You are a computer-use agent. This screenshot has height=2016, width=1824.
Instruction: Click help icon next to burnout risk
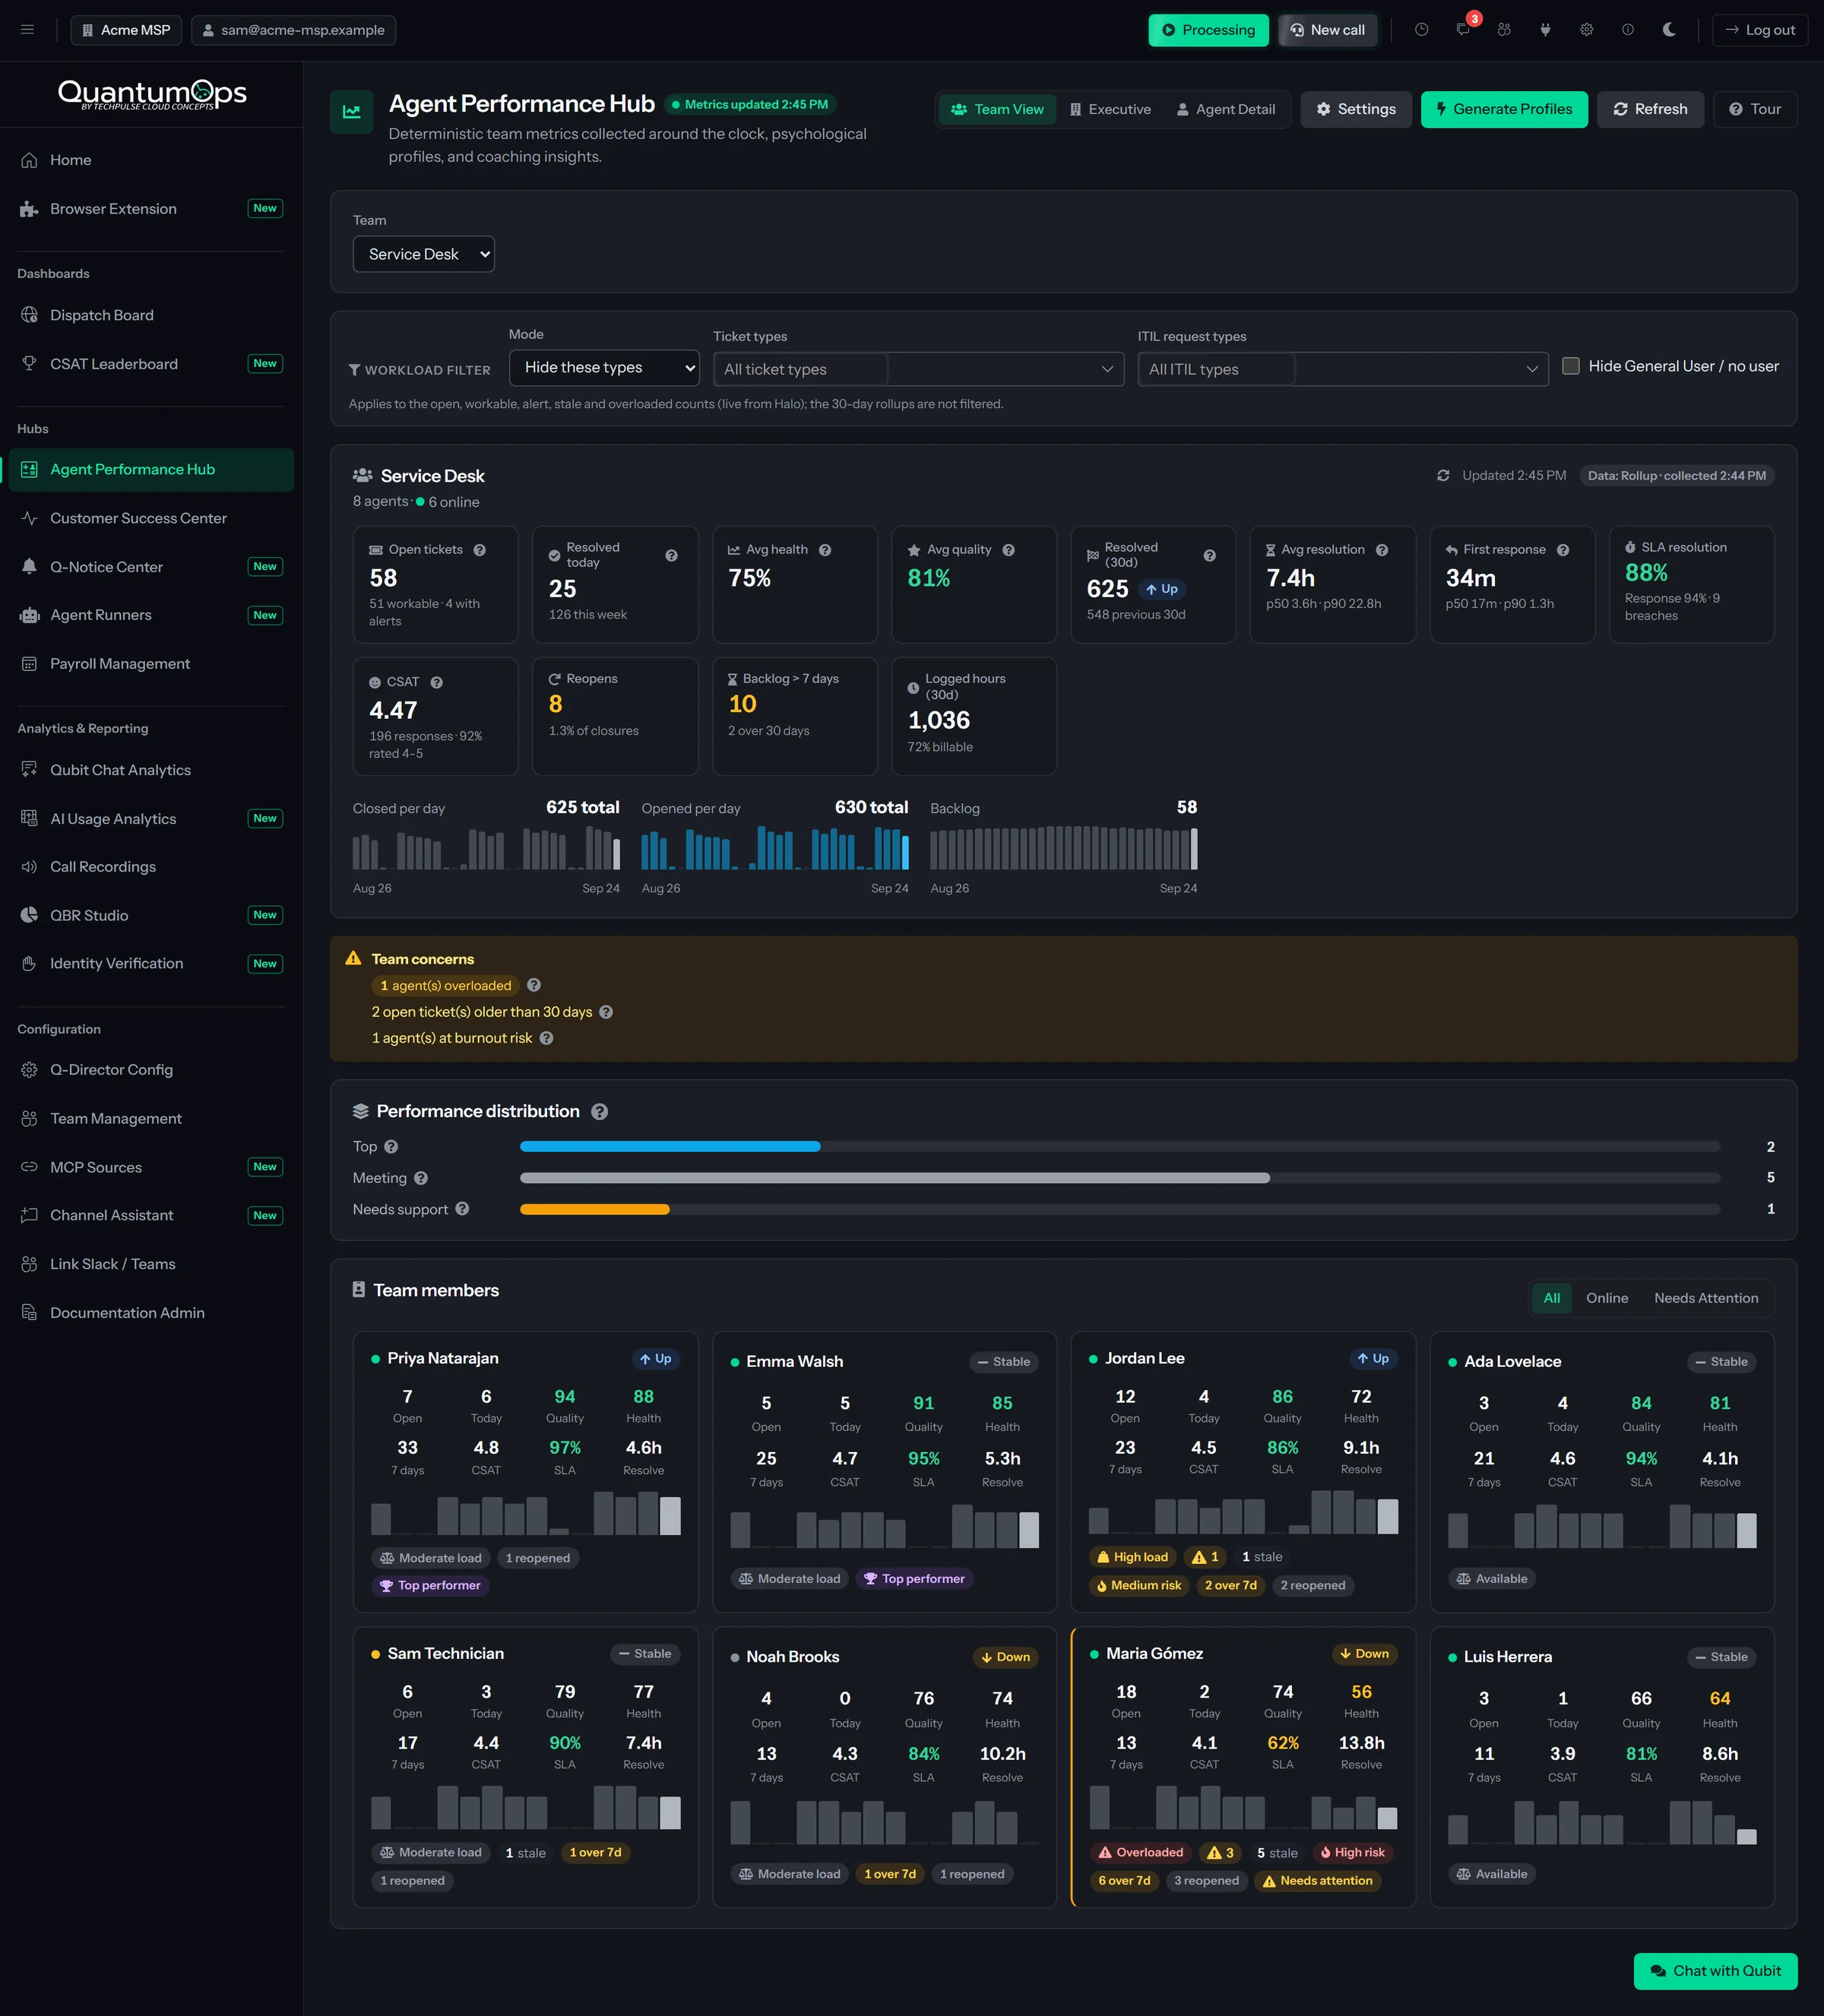coord(547,1038)
